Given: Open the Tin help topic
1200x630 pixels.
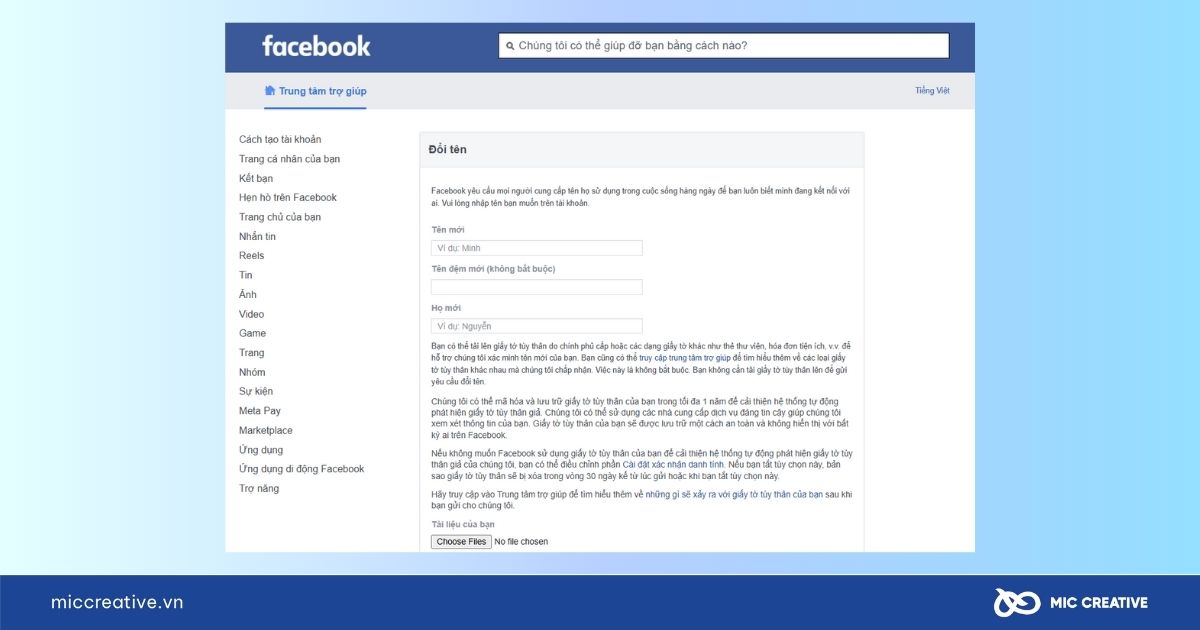Looking at the screenshot, I should (x=246, y=275).
